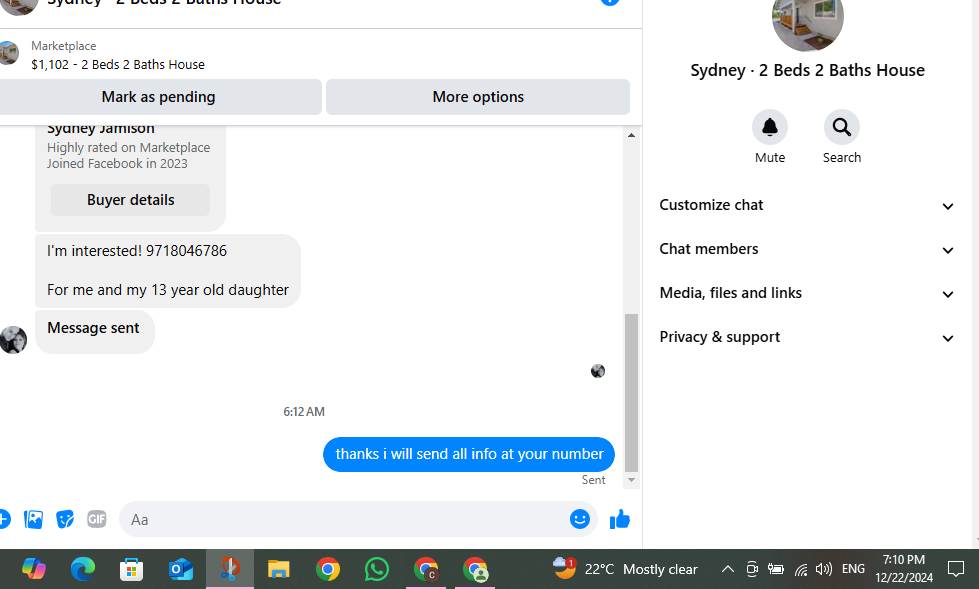979x589 pixels.
Task: Mute the conversation with bell icon
Action: coord(769,127)
